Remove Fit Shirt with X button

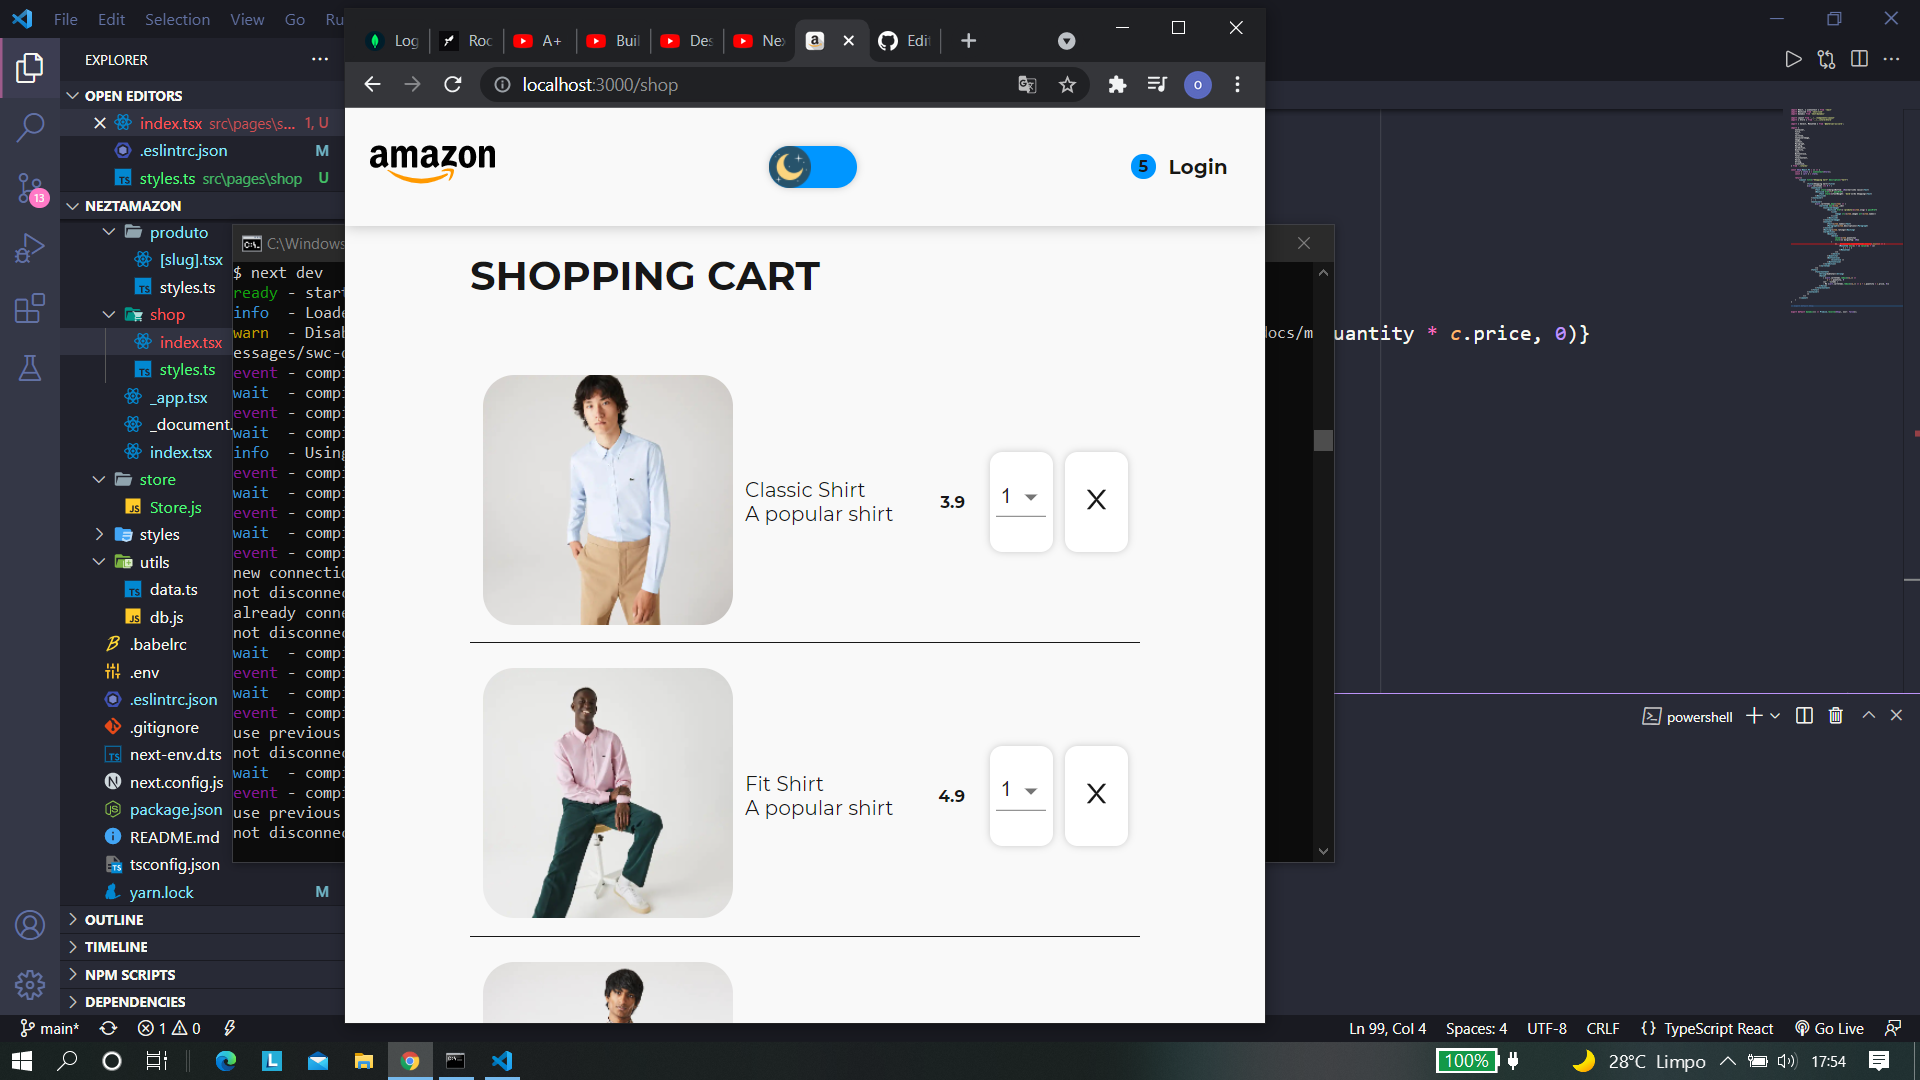[x=1096, y=794]
